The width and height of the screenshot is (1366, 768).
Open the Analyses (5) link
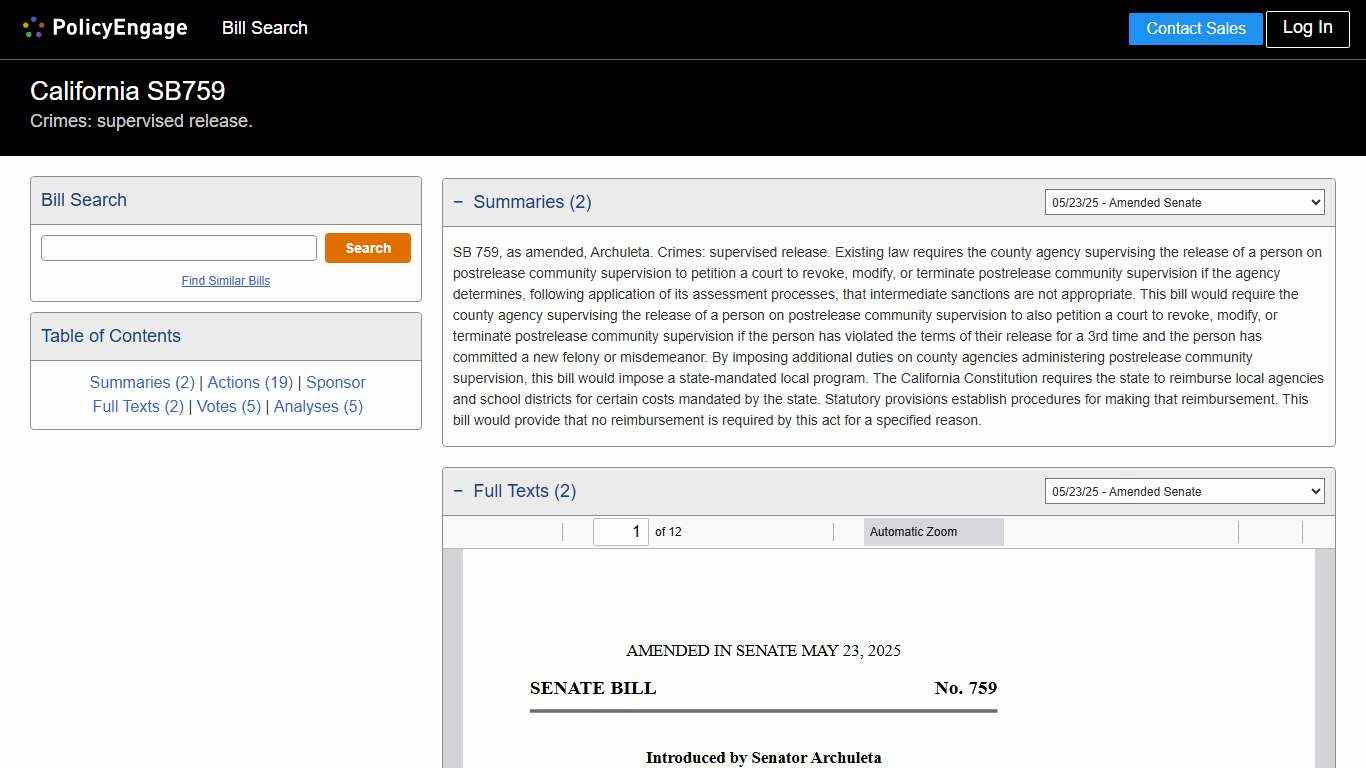318,406
